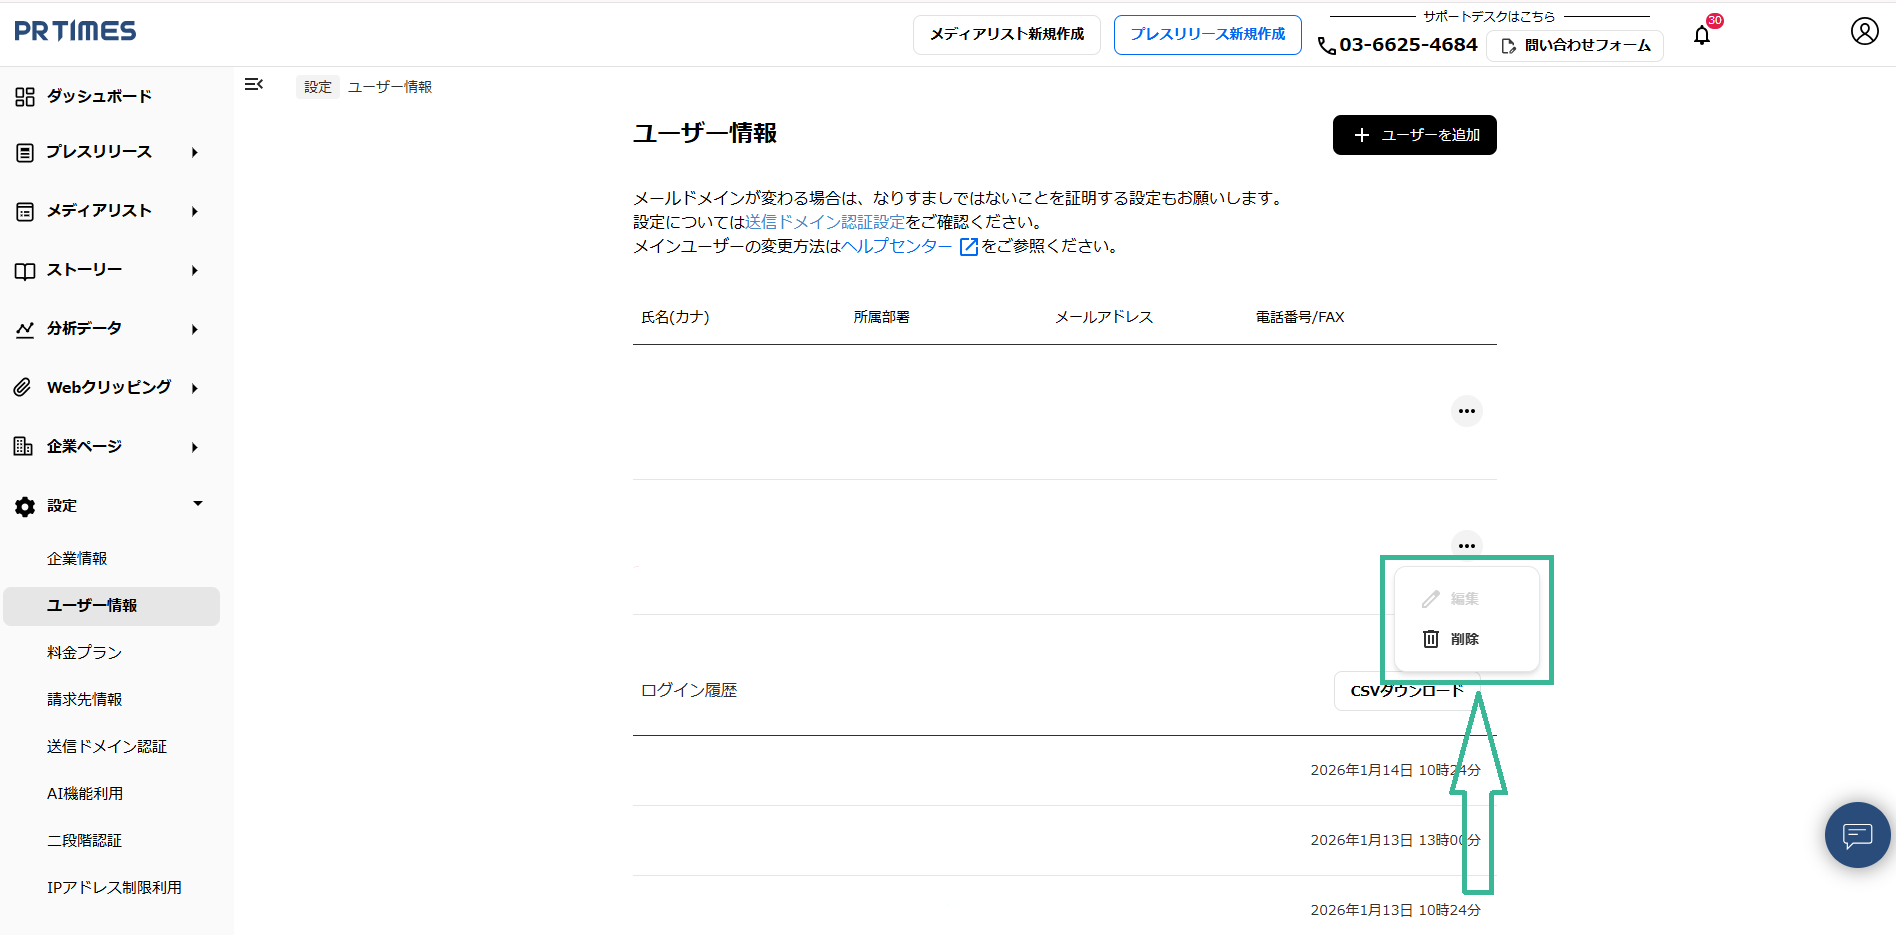
Task: Collapse the sidebar with the collapse icon
Action: (254, 85)
